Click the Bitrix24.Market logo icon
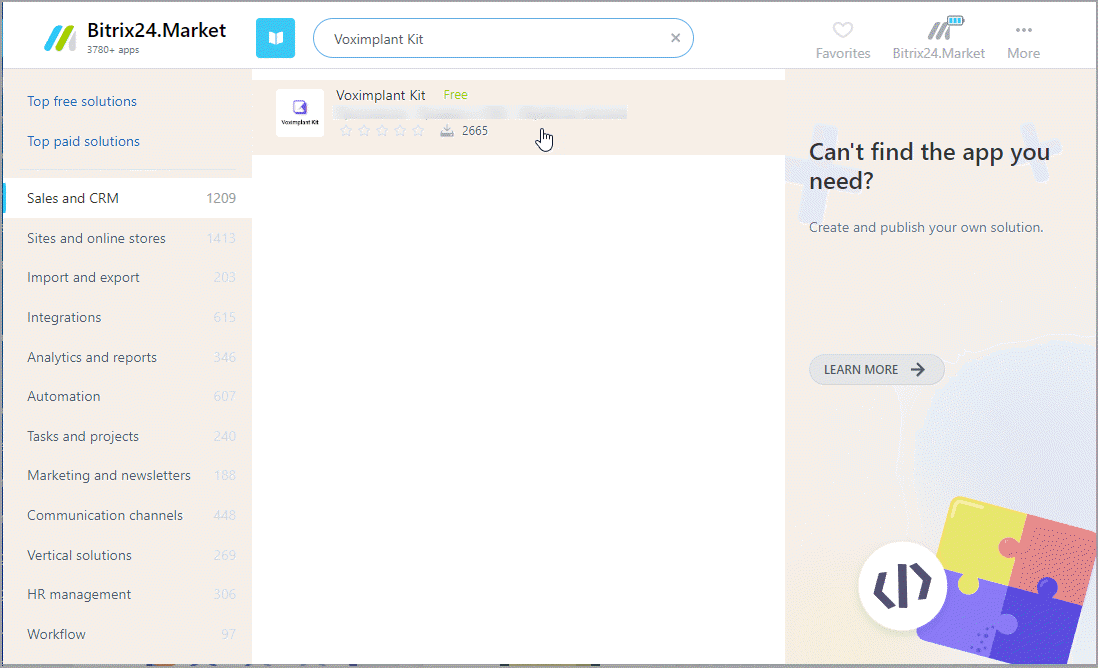Viewport: 1098px width, 668px height. 60,39
